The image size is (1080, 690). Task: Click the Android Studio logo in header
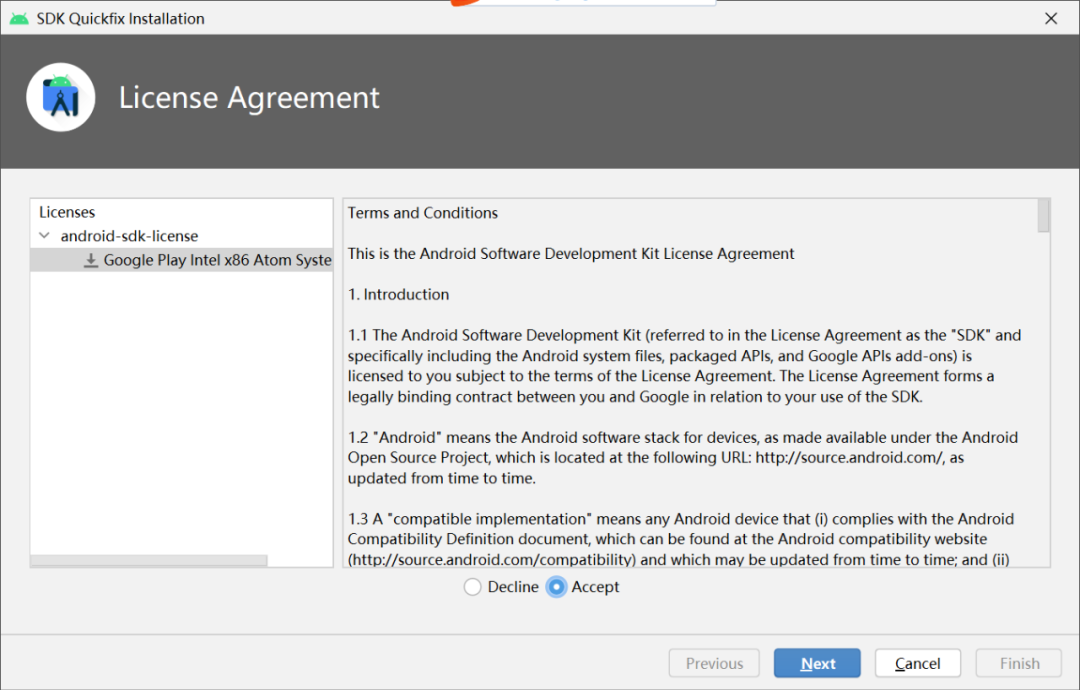(x=61, y=97)
